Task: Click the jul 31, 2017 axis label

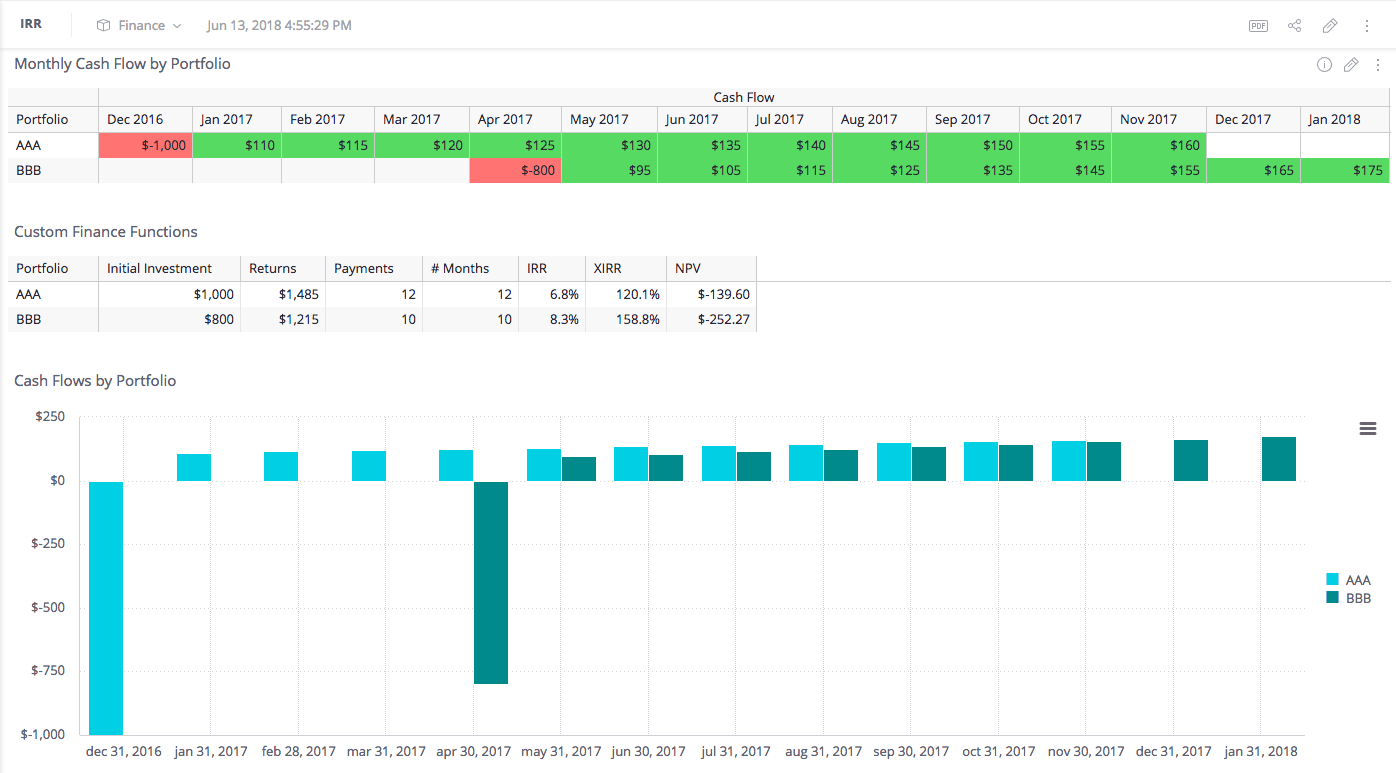Action: (735, 751)
